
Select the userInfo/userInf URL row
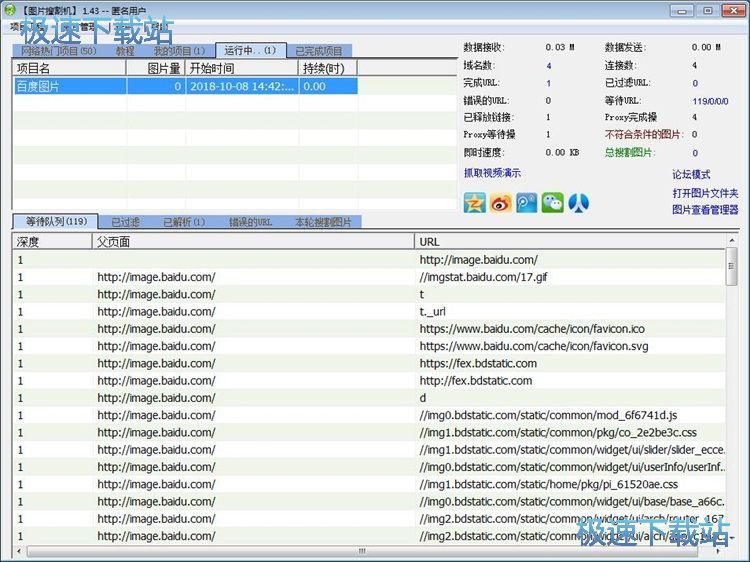(369, 467)
